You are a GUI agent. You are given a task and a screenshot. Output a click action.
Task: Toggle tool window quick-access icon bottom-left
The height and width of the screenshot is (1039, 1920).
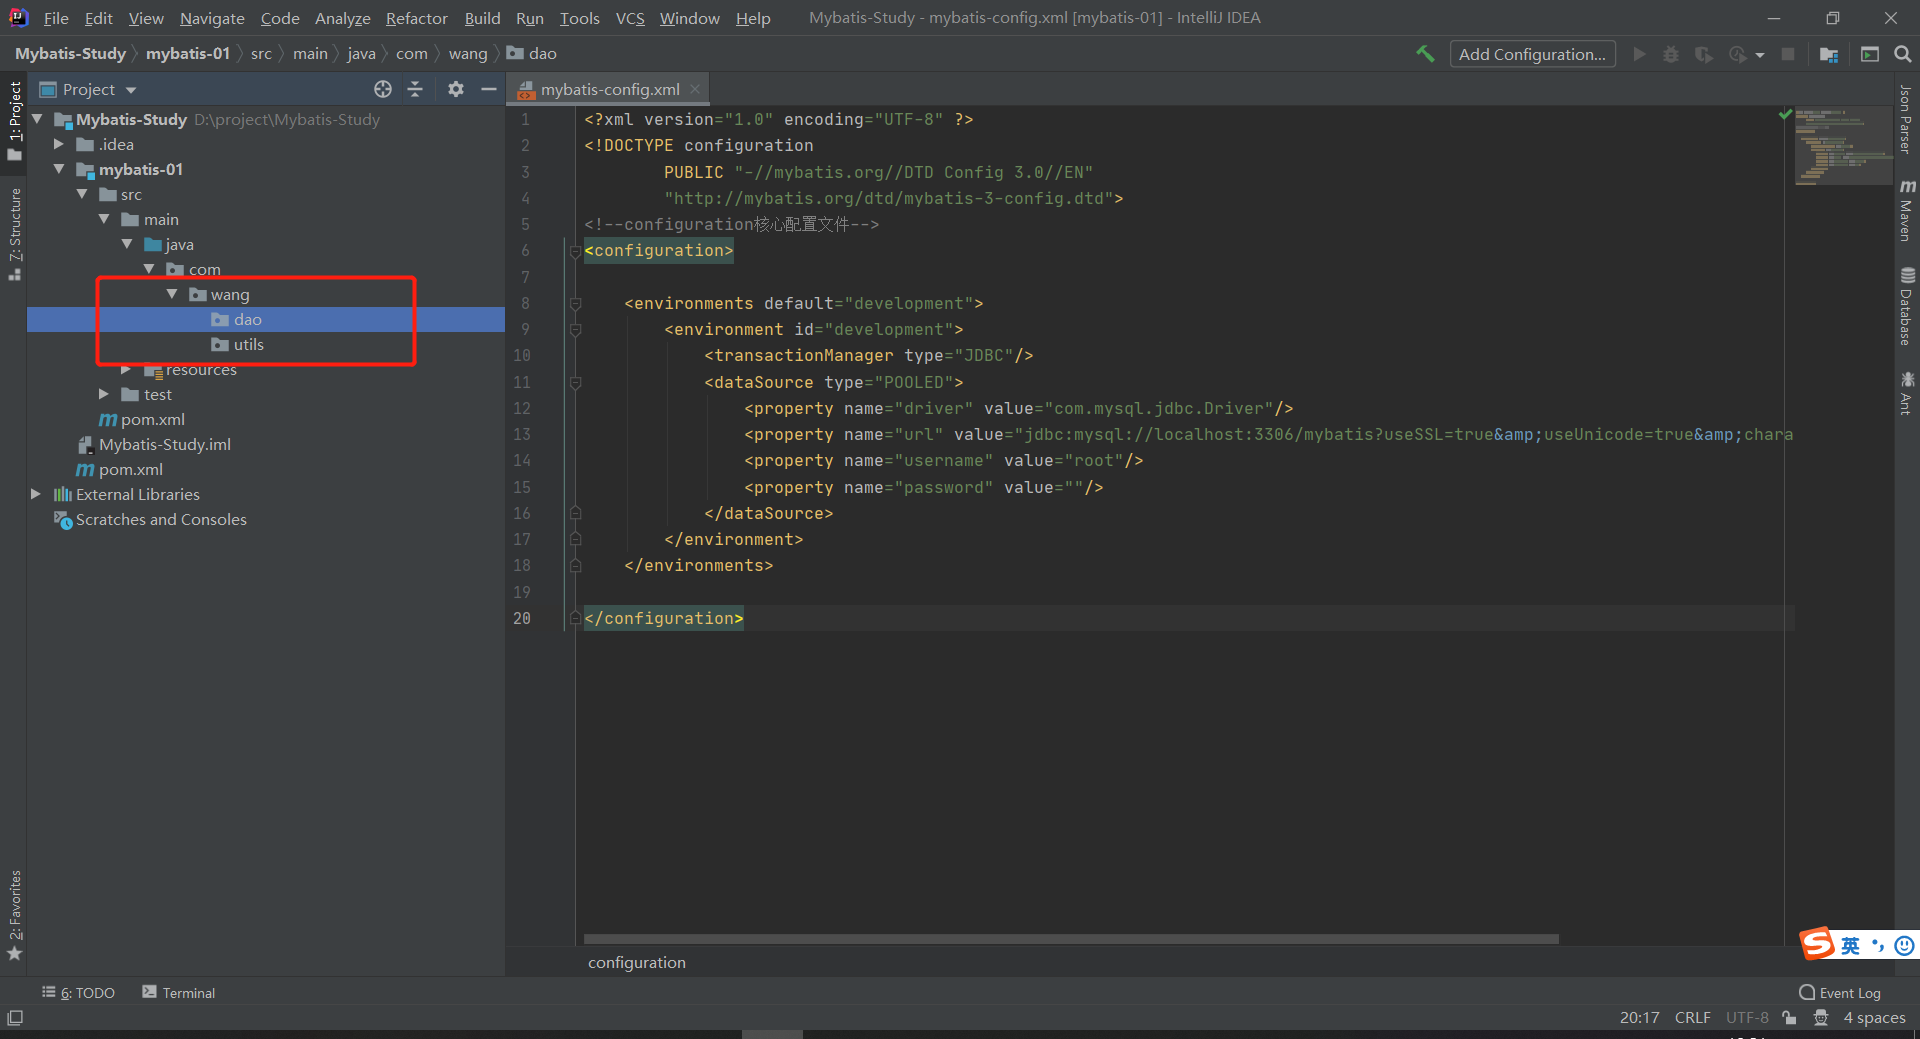15,1018
